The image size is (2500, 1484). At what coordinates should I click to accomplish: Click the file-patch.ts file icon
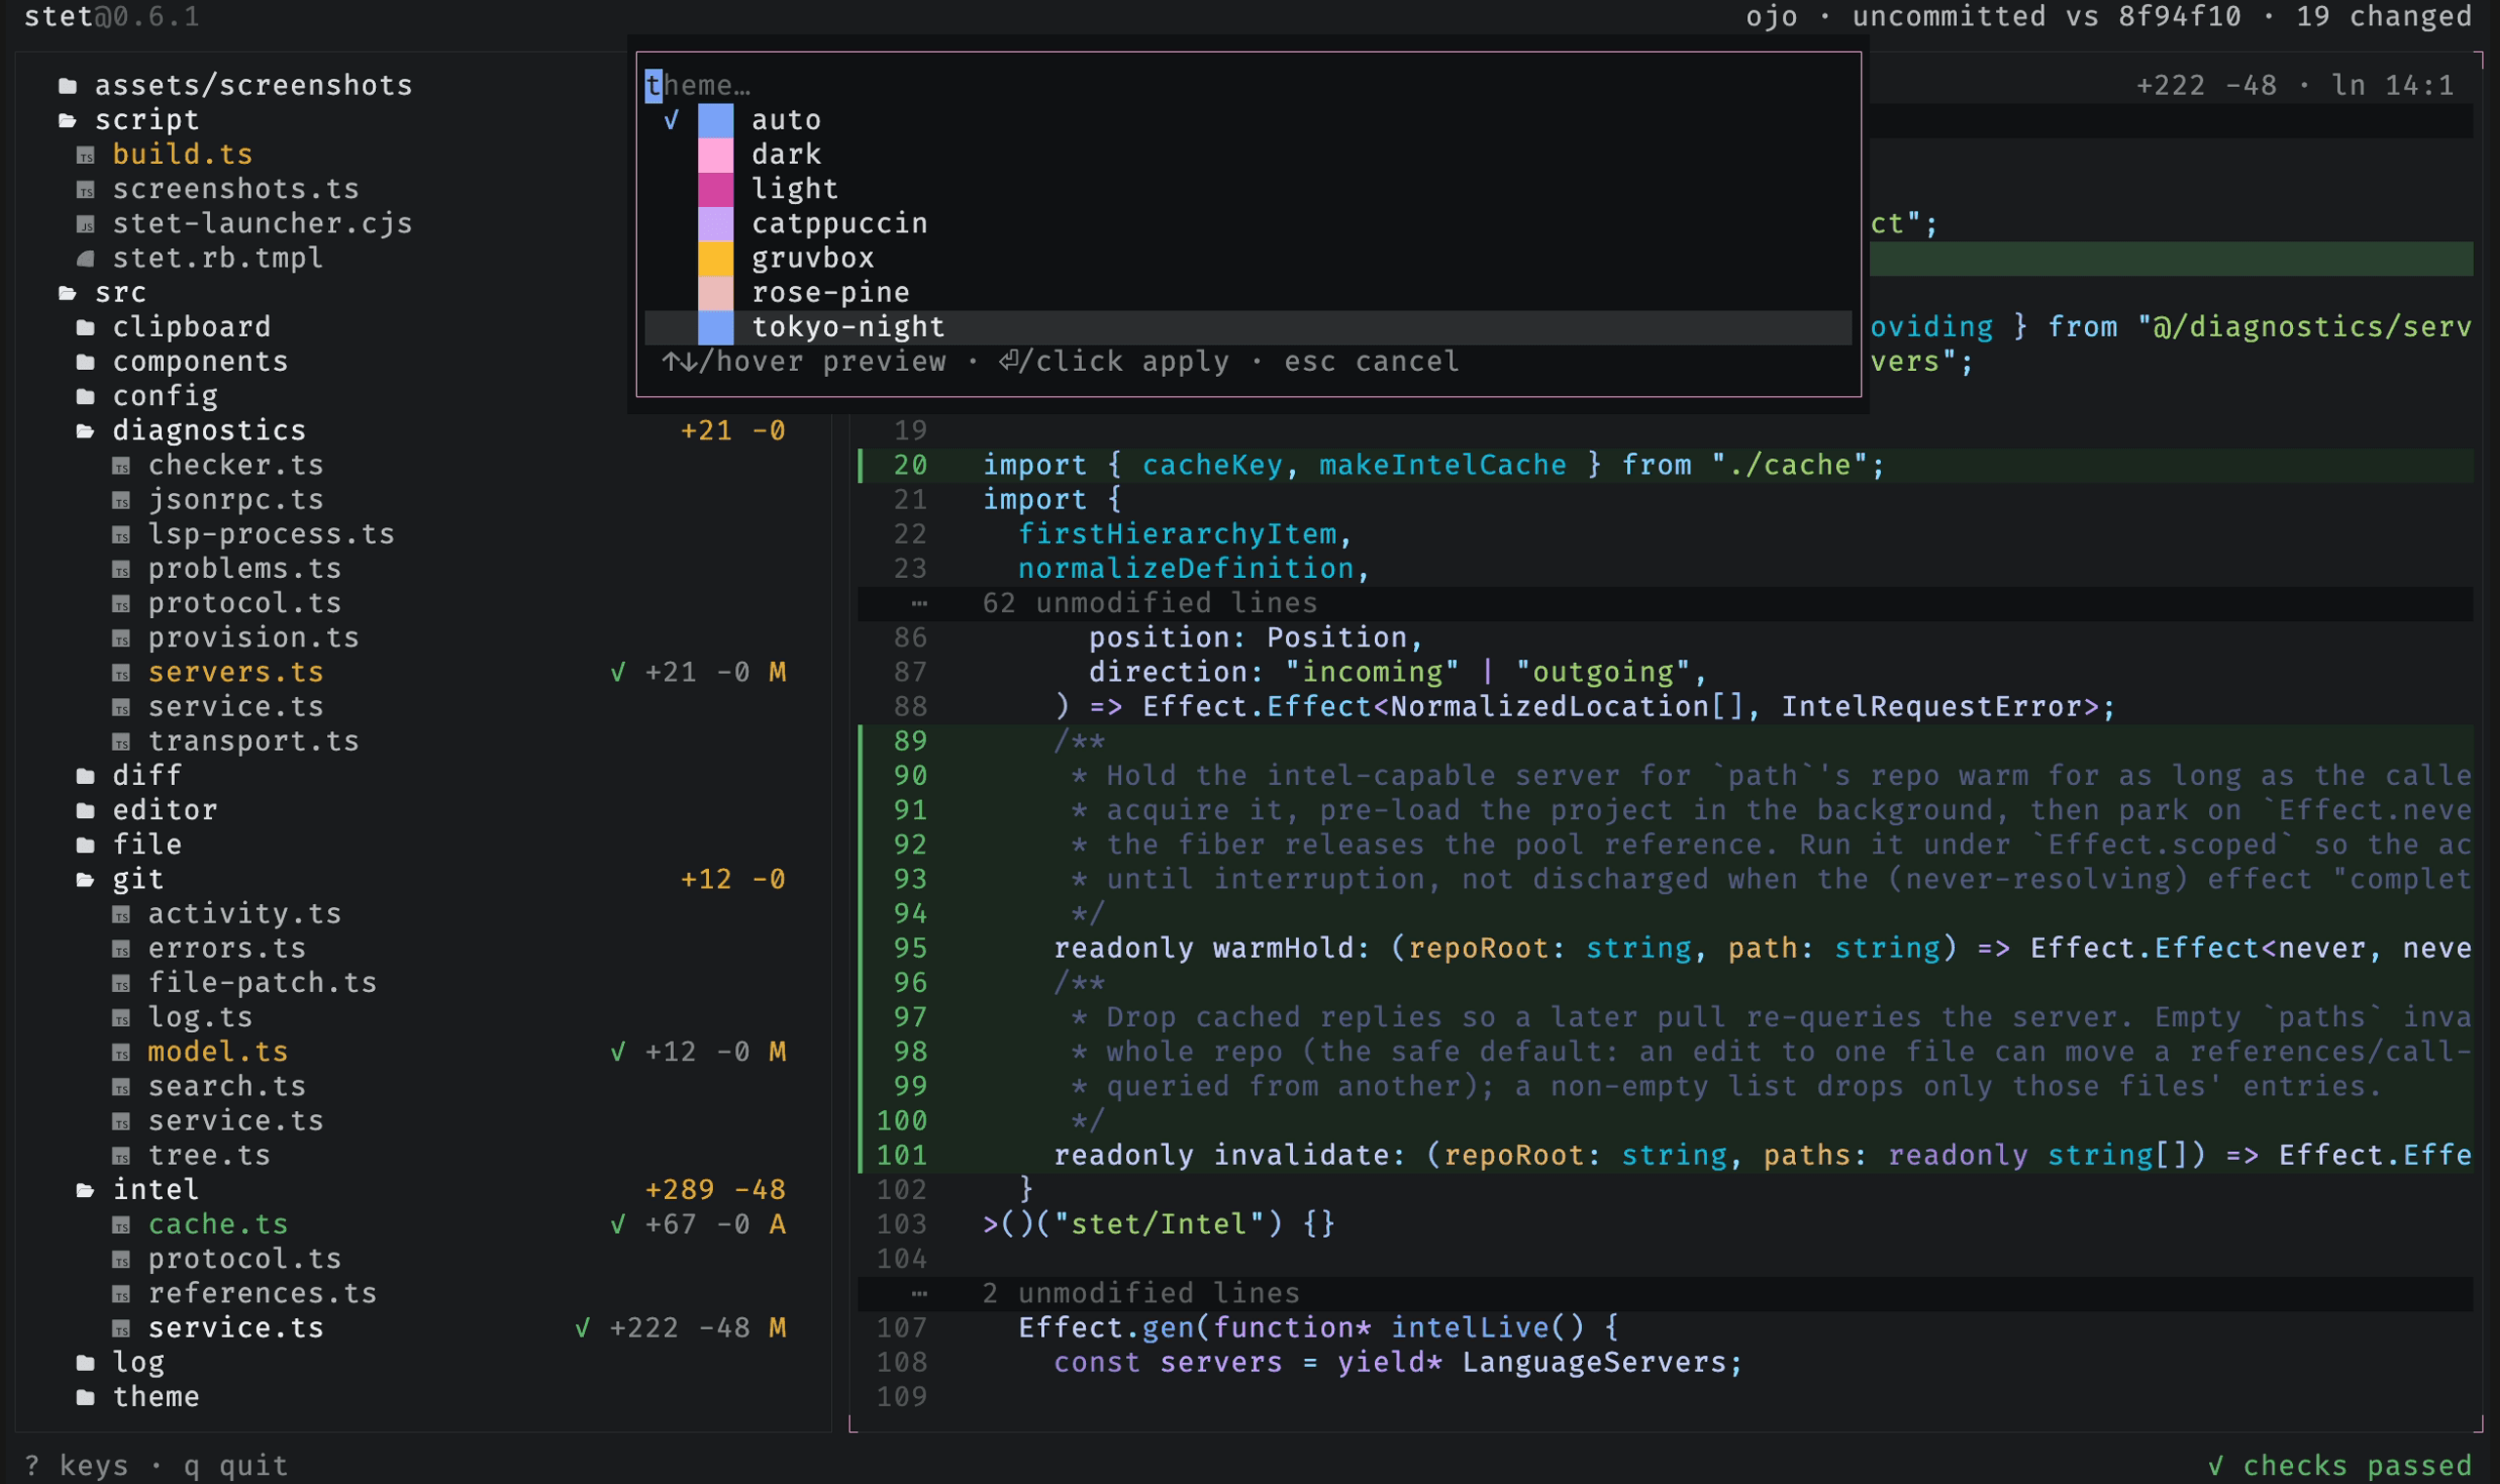[121, 984]
